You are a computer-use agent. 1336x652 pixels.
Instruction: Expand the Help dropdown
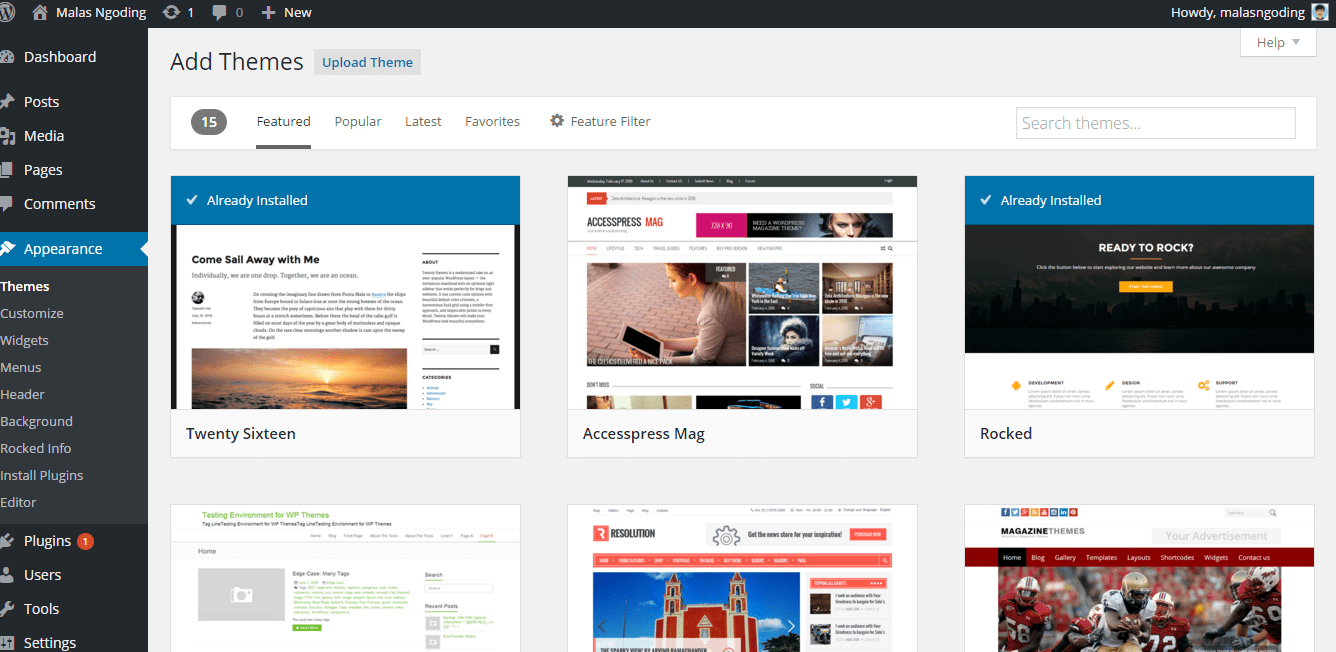click(x=1278, y=42)
